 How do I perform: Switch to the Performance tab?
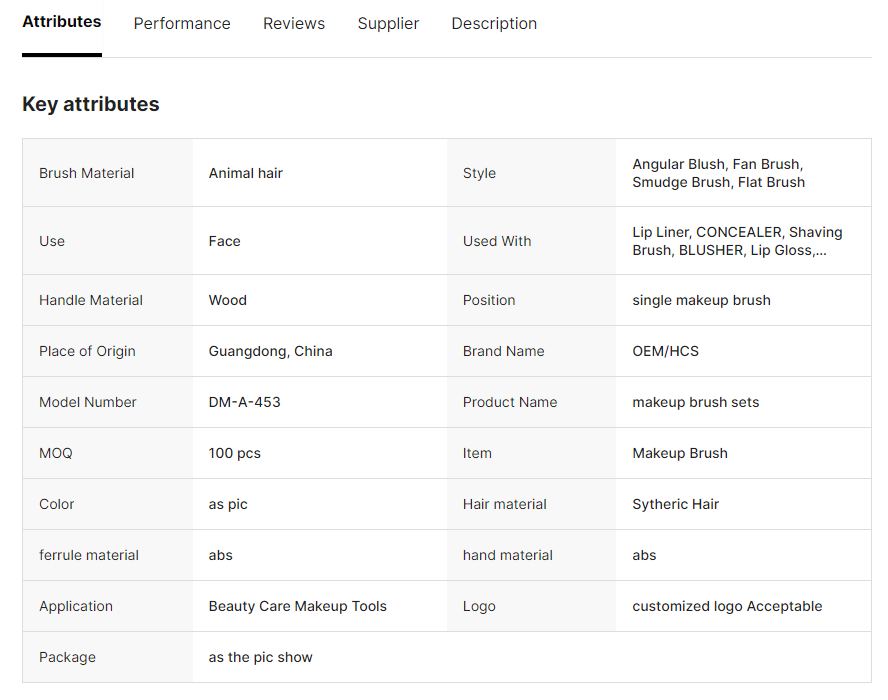182,24
